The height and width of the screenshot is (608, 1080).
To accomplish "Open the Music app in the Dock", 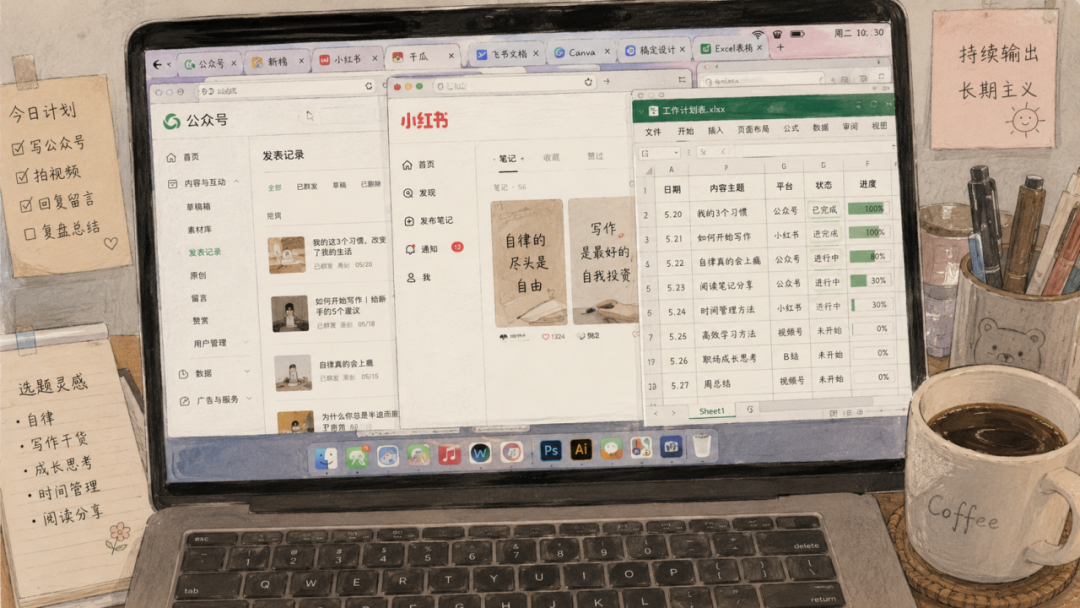I will pos(449,454).
